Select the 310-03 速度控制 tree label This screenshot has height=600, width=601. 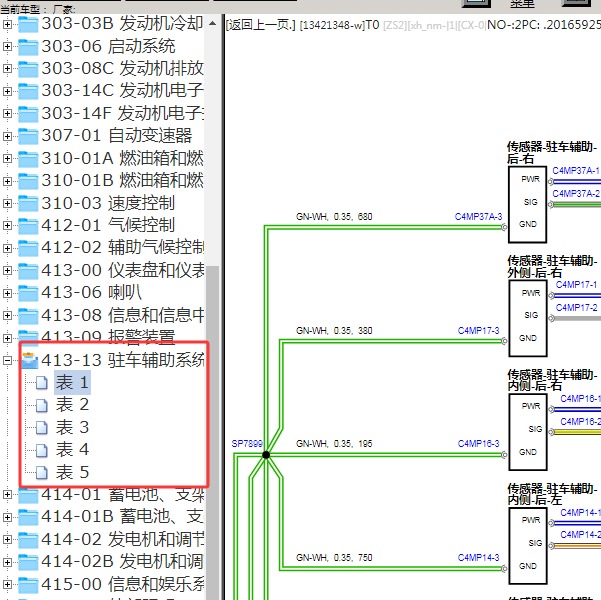pyautogui.click(x=108, y=203)
